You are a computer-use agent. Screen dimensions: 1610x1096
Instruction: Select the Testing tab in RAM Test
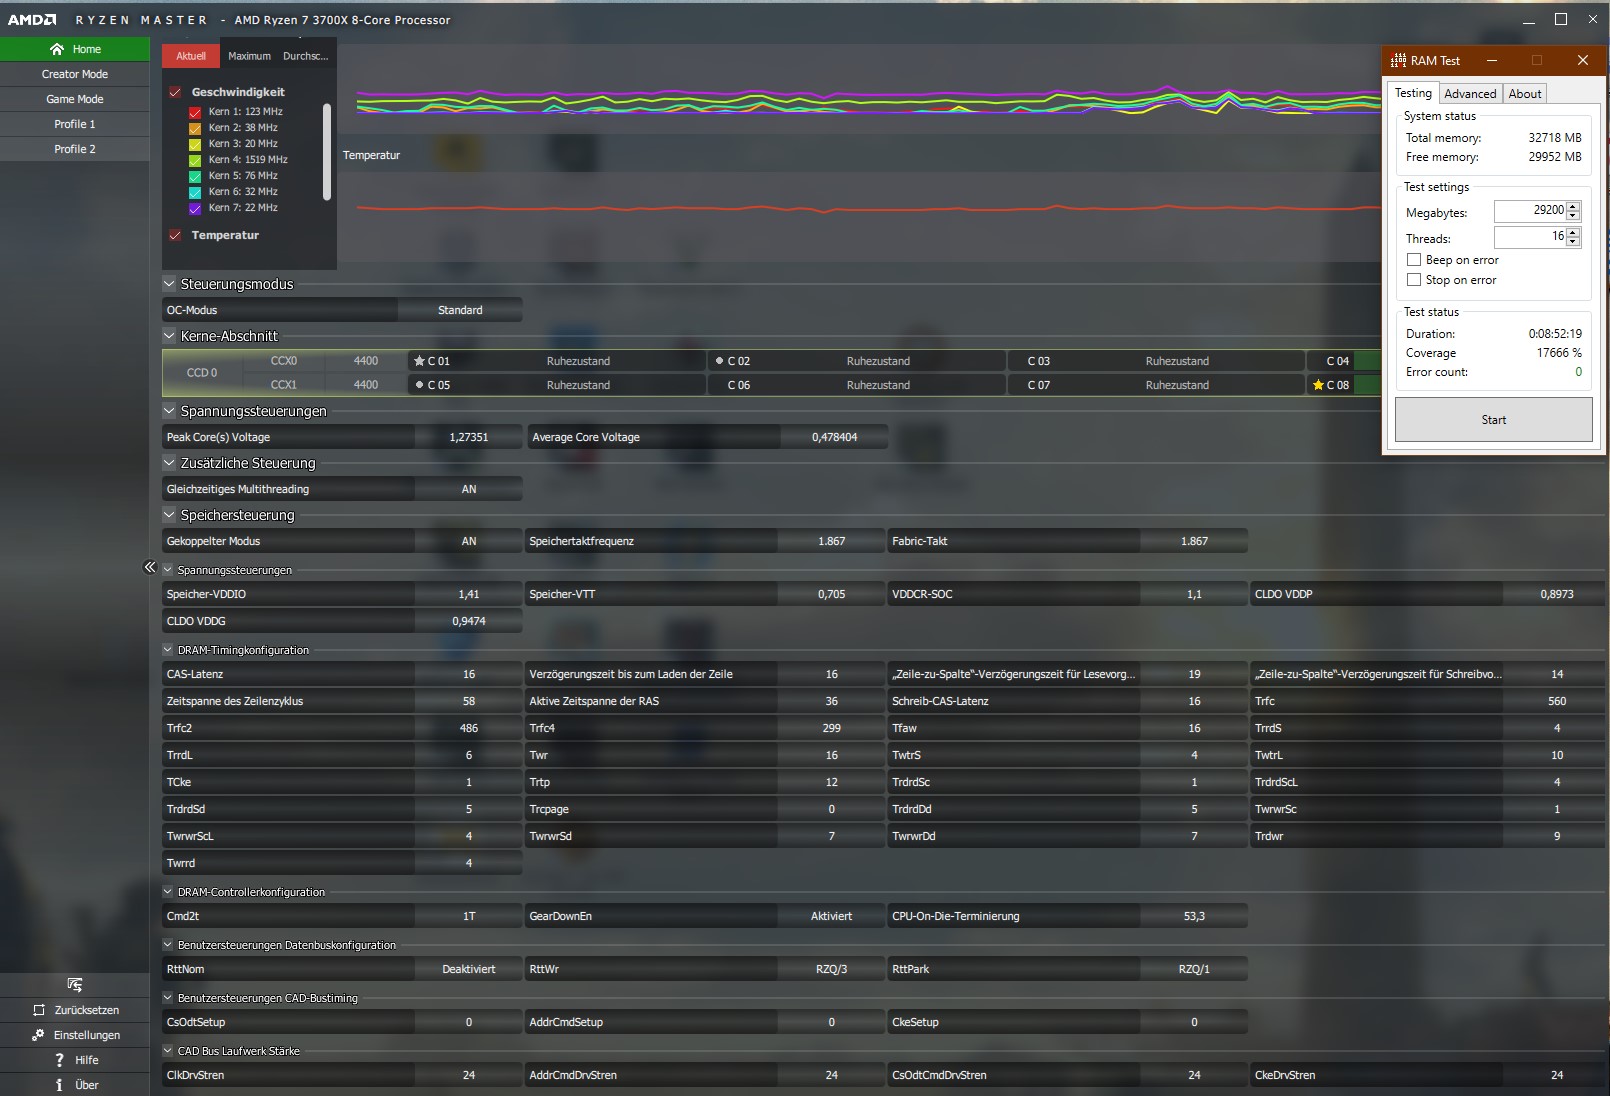click(x=1413, y=93)
